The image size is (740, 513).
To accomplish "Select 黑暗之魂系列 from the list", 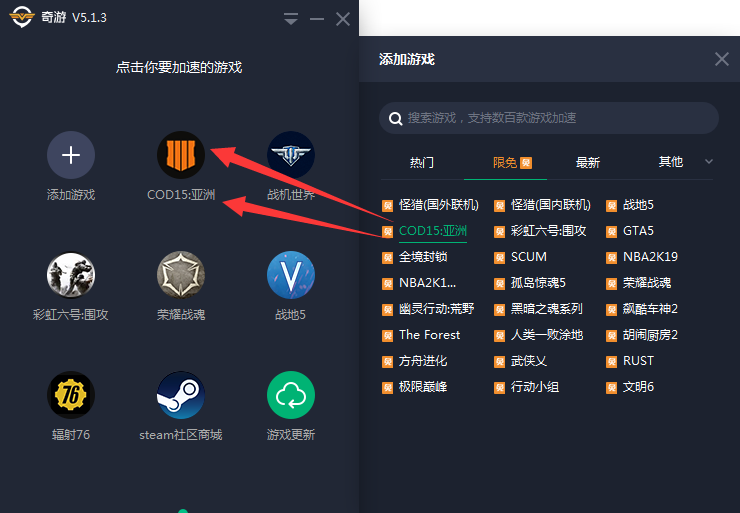I will 547,309.
